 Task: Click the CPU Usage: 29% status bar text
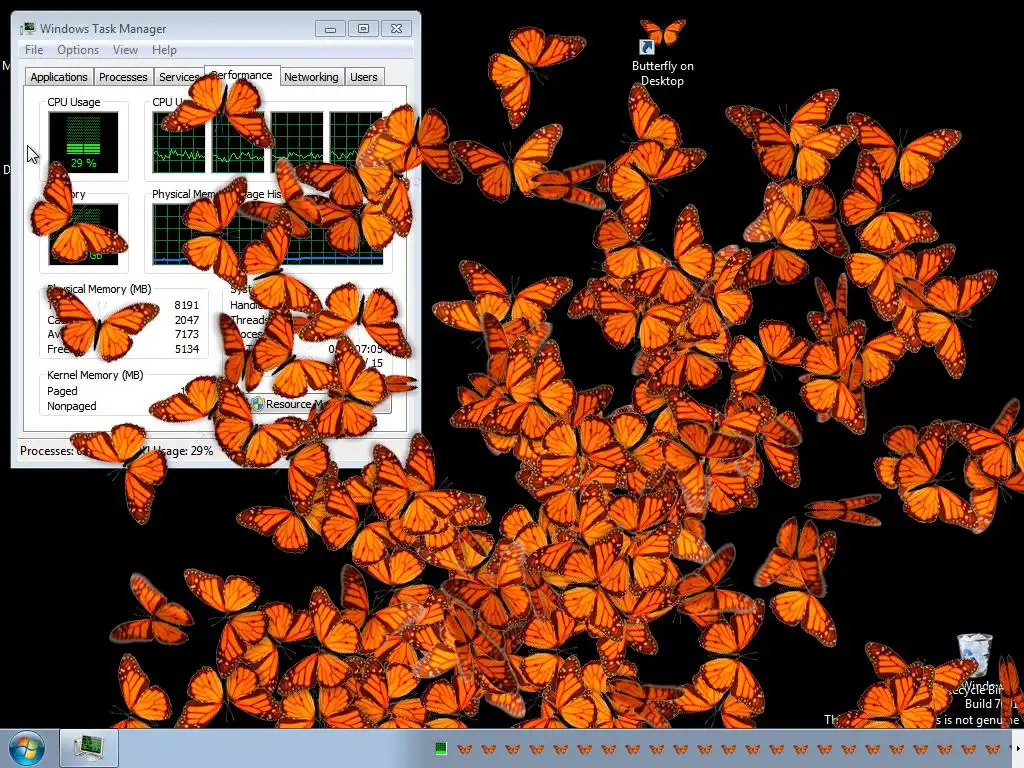click(172, 451)
